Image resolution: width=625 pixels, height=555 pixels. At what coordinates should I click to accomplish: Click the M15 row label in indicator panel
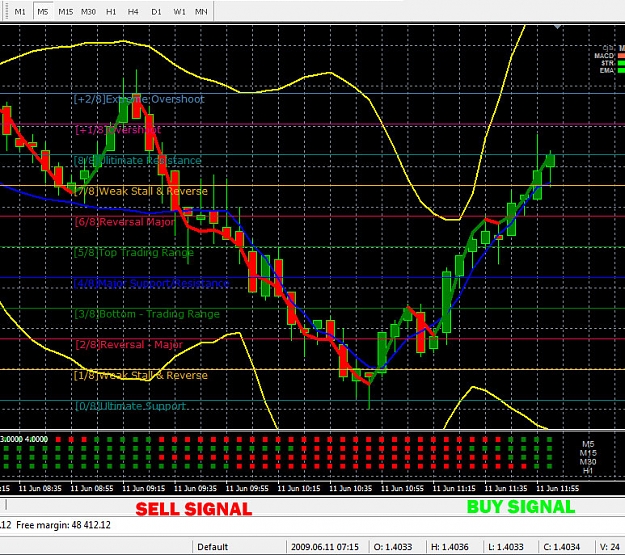coord(588,453)
